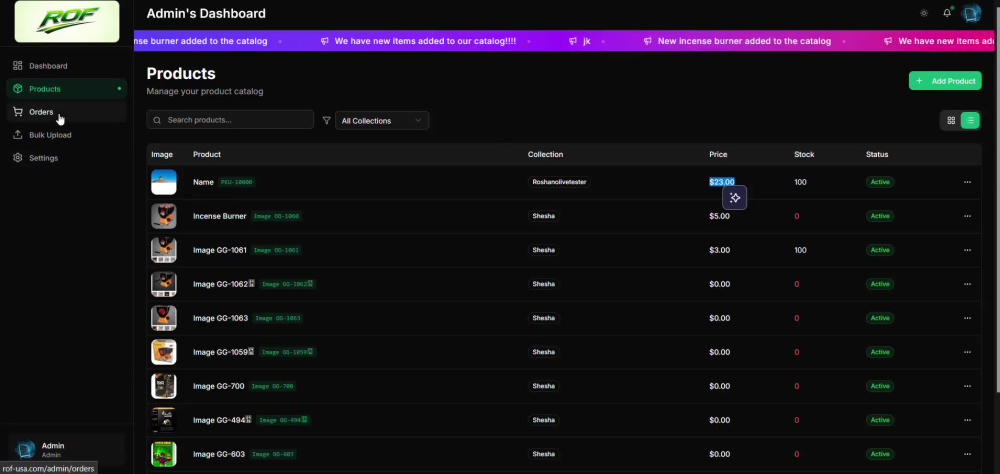Click the Image GG-1061 thumbnail
The width and height of the screenshot is (1000, 474).
coord(164,250)
